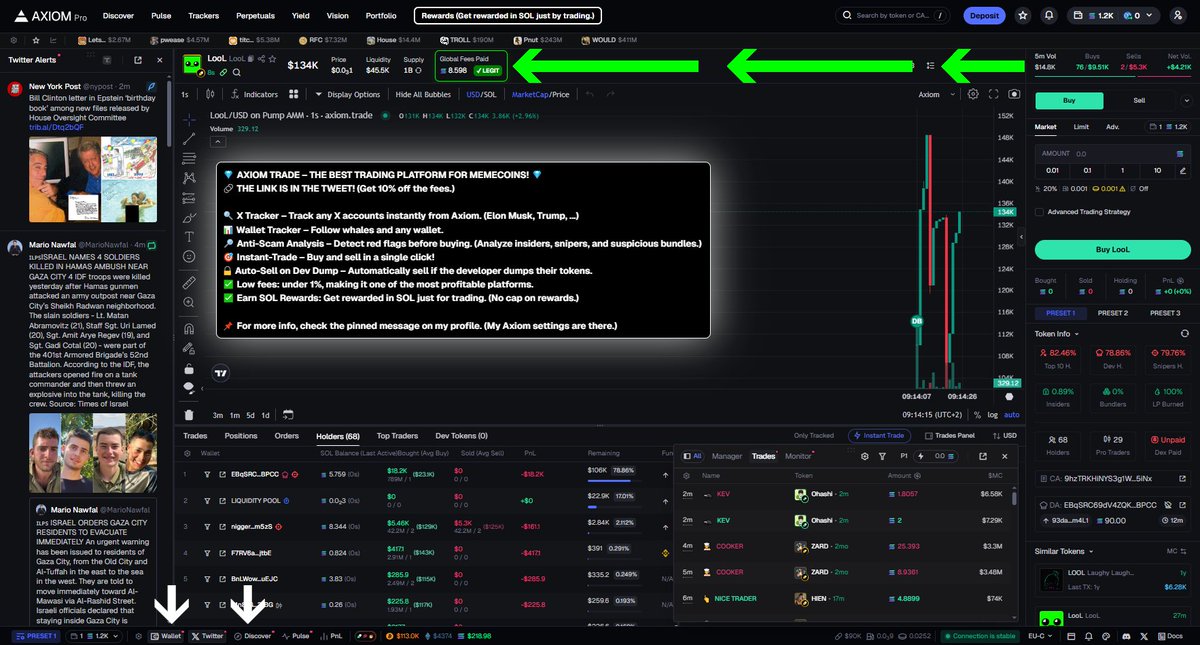
Task: Click the Buy LooL button
Action: 1111,250
